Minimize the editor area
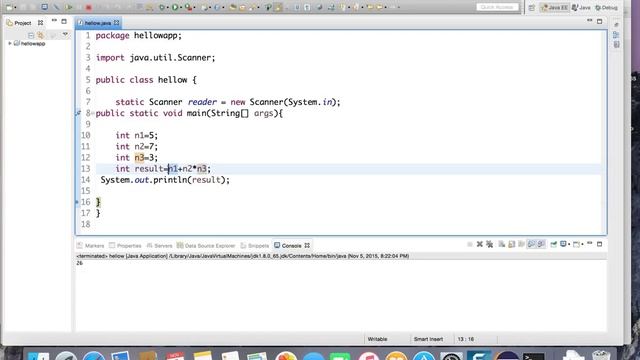This screenshot has height=360, width=640. (x=589, y=21)
